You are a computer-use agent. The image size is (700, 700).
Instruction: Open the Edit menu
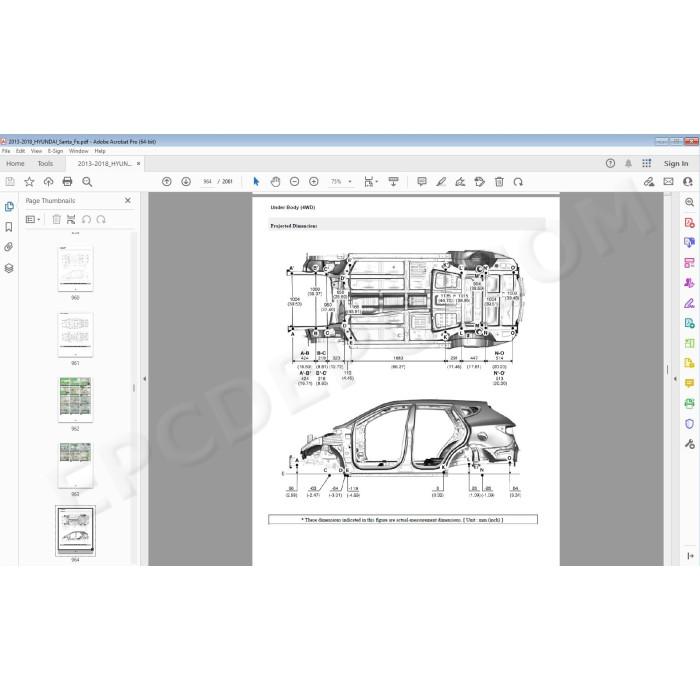[21, 151]
